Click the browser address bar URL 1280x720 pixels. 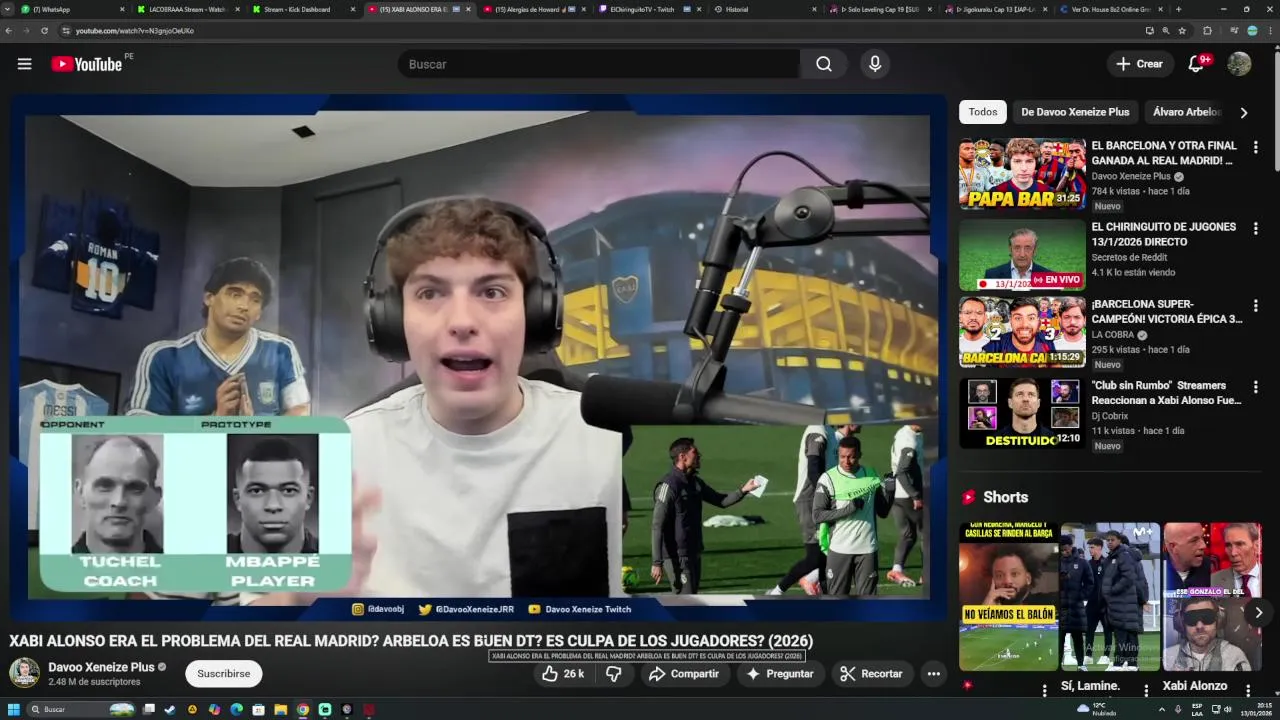(x=135, y=31)
